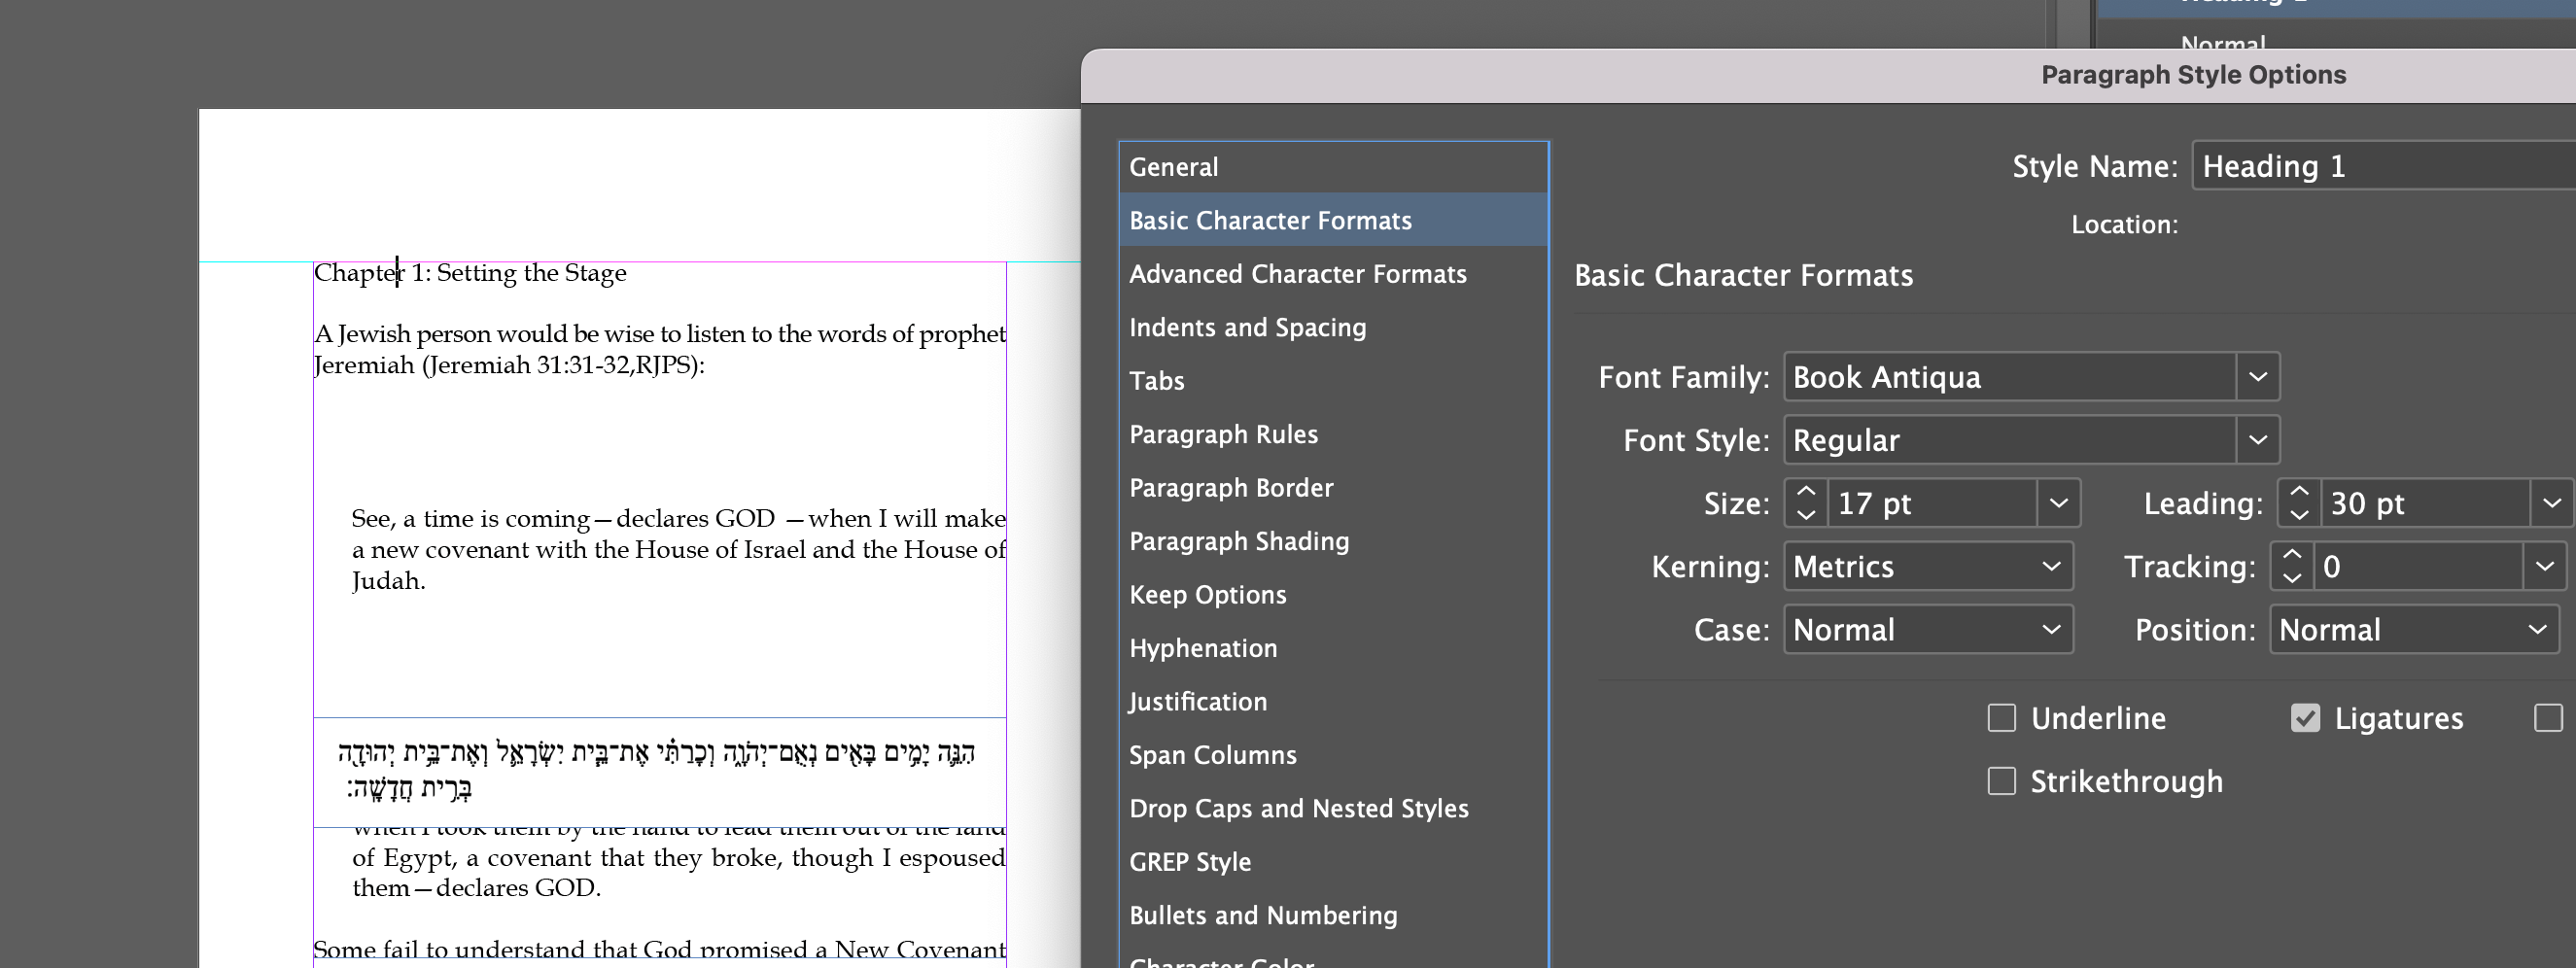Screen dimensions: 2576x968
Task: Open the Indents and Spacing section
Action: pos(1247,327)
